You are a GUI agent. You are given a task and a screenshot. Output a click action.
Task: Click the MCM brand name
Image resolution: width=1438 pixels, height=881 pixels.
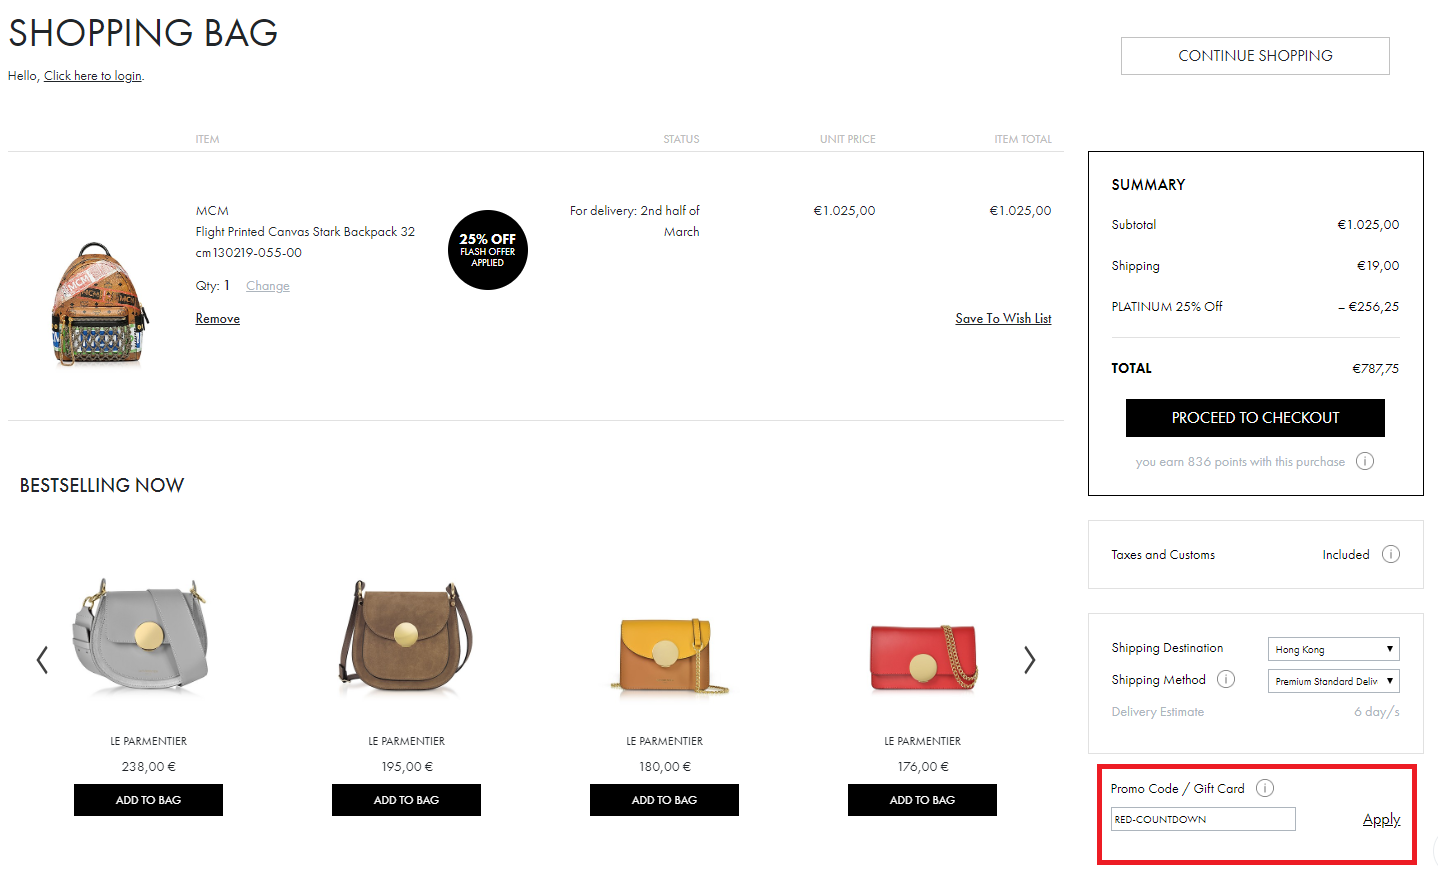point(212,211)
